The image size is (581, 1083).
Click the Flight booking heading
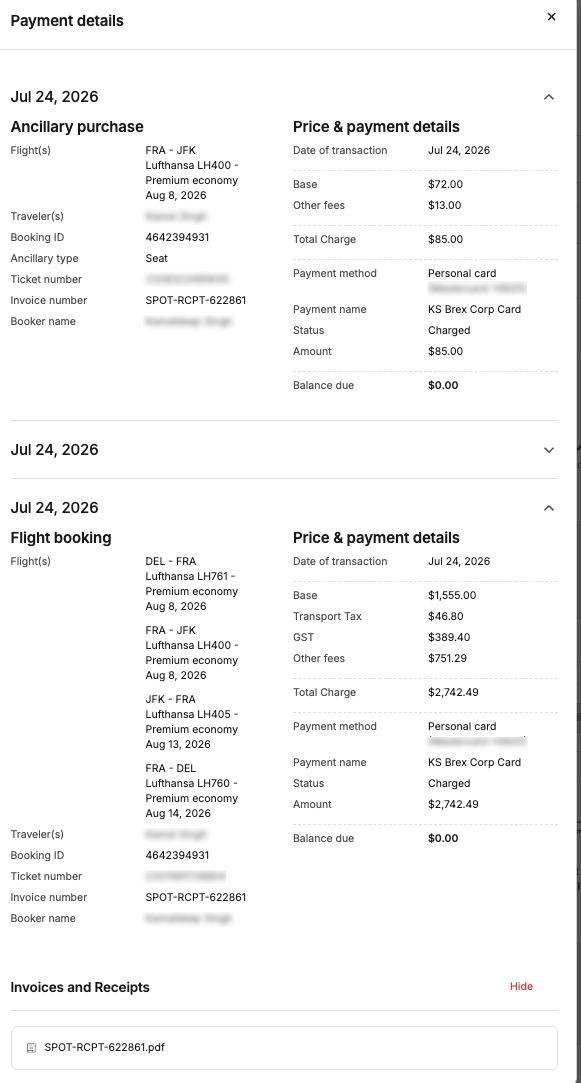tap(61, 538)
